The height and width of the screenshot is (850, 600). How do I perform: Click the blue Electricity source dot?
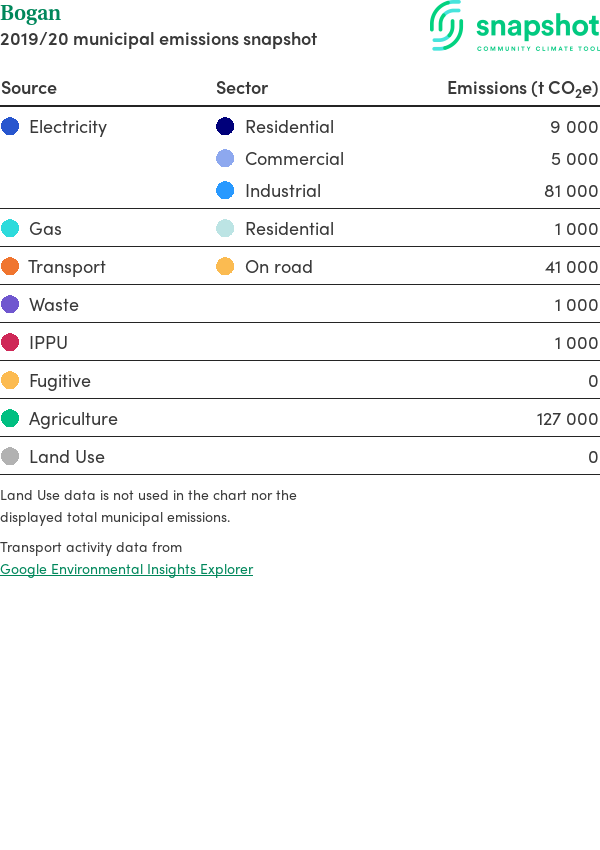(x=10, y=126)
